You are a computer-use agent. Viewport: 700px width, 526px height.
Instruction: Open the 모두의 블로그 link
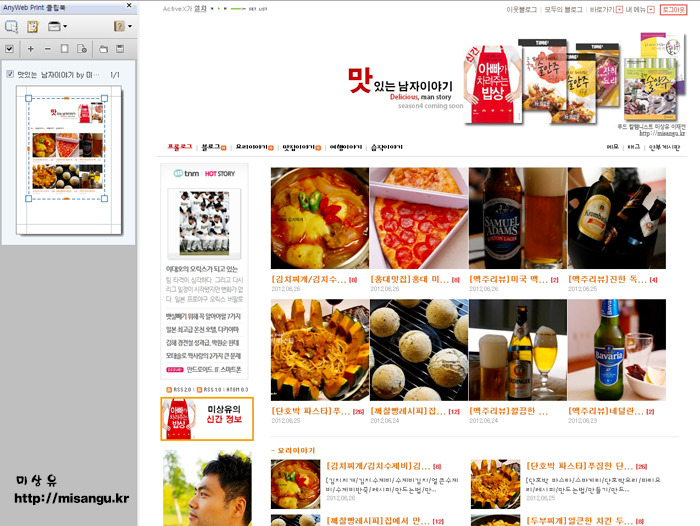tap(563, 9)
